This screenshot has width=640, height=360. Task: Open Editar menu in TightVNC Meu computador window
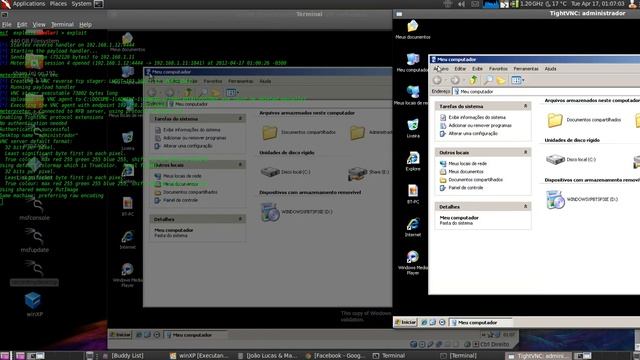[x=460, y=69]
